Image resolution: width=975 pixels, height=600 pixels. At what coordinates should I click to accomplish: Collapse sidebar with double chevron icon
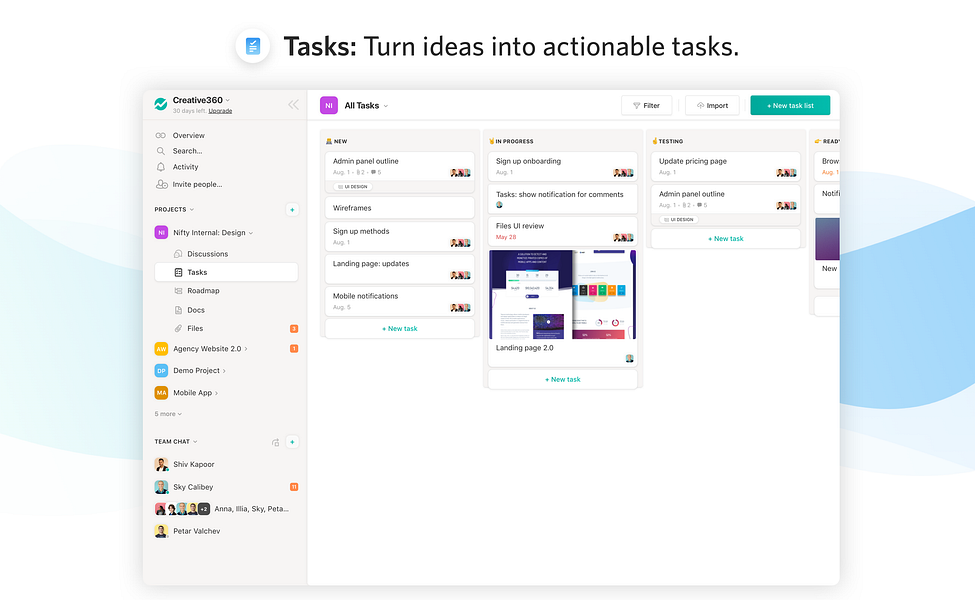(x=293, y=104)
